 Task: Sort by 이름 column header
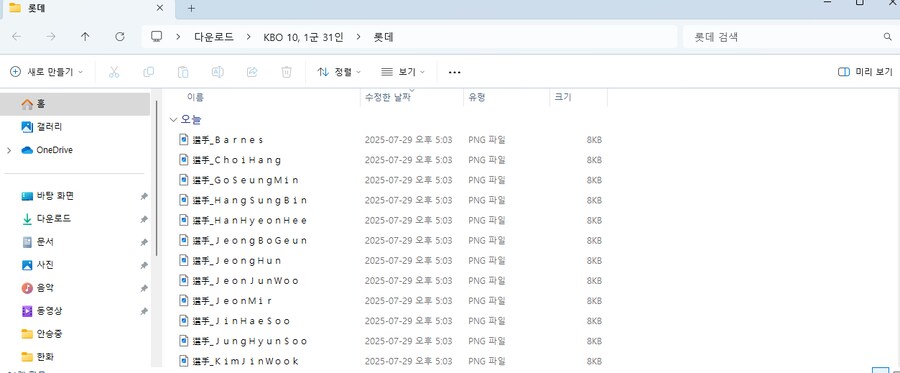pyautogui.click(x=195, y=98)
